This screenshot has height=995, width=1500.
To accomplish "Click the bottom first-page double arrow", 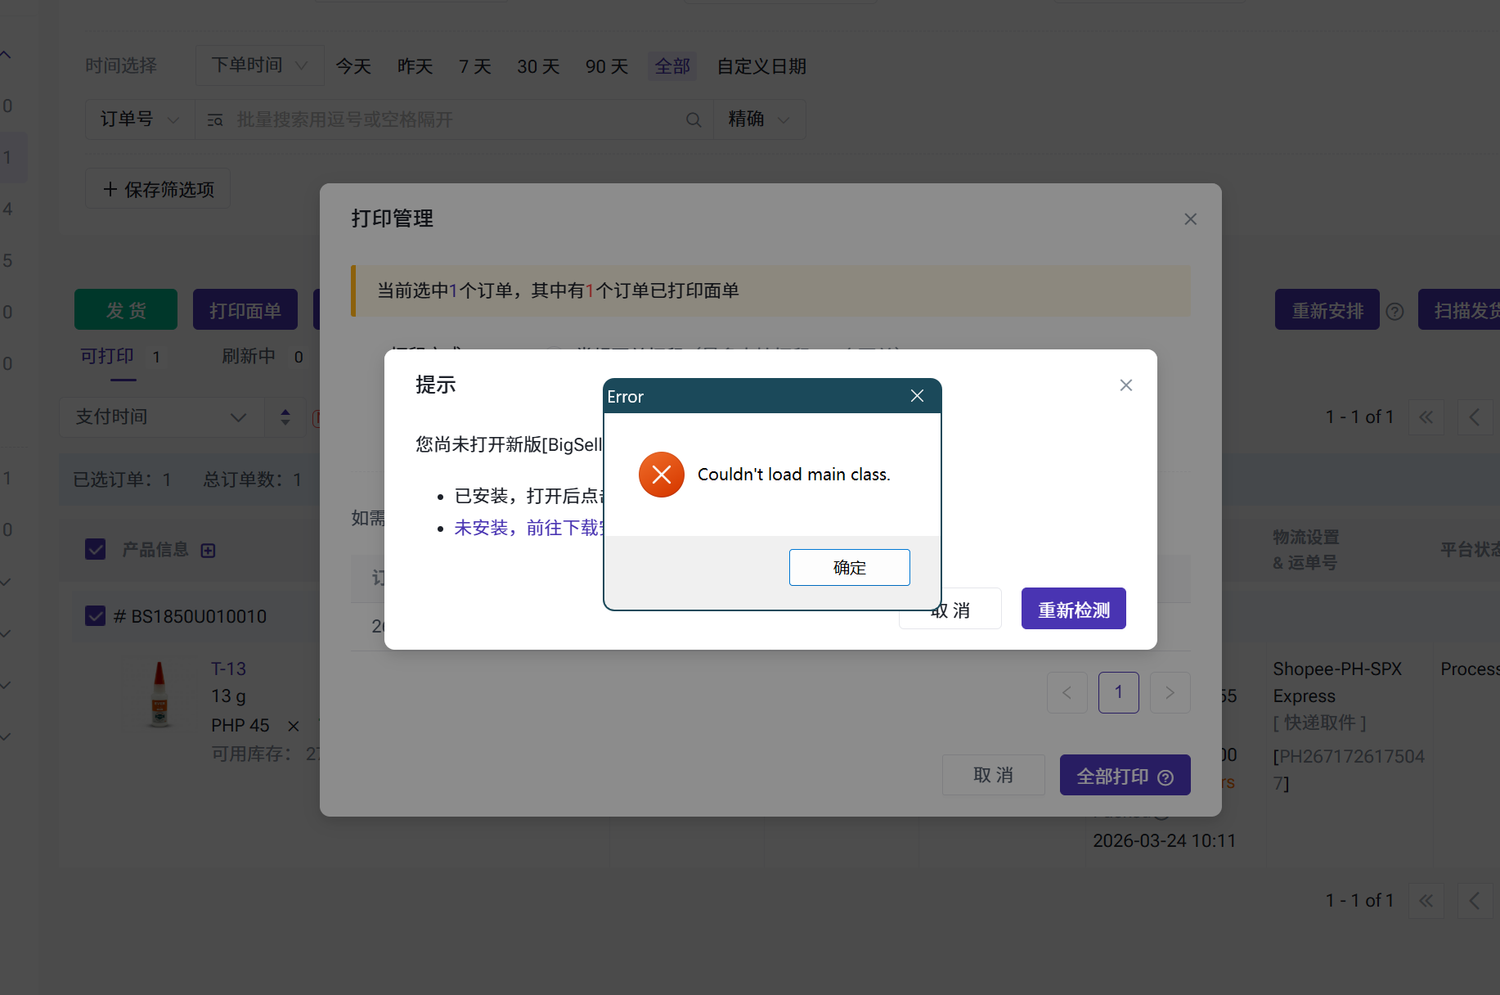I will [x=1426, y=901].
